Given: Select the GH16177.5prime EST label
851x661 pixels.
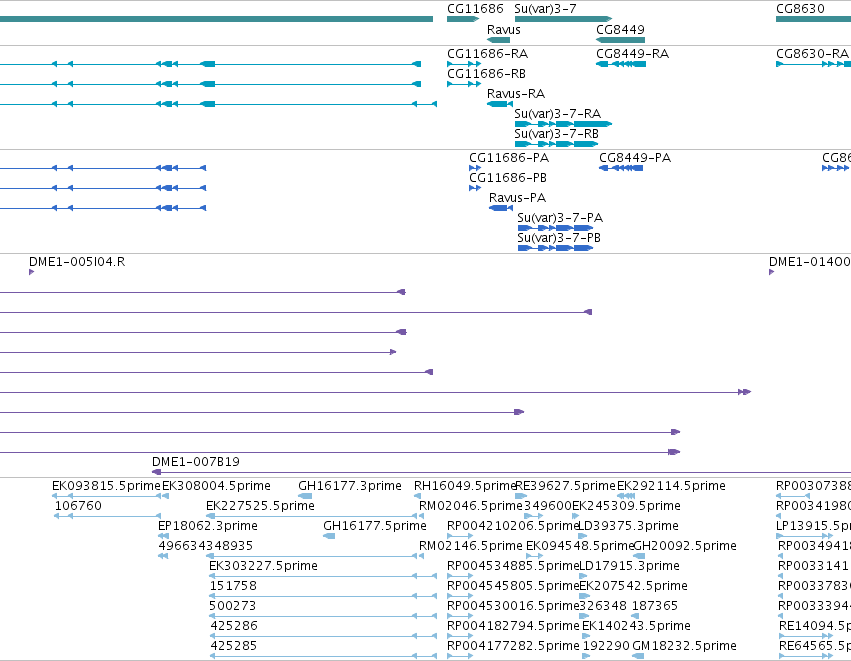Looking at the screenshot, I should click(x=374, y=526).
